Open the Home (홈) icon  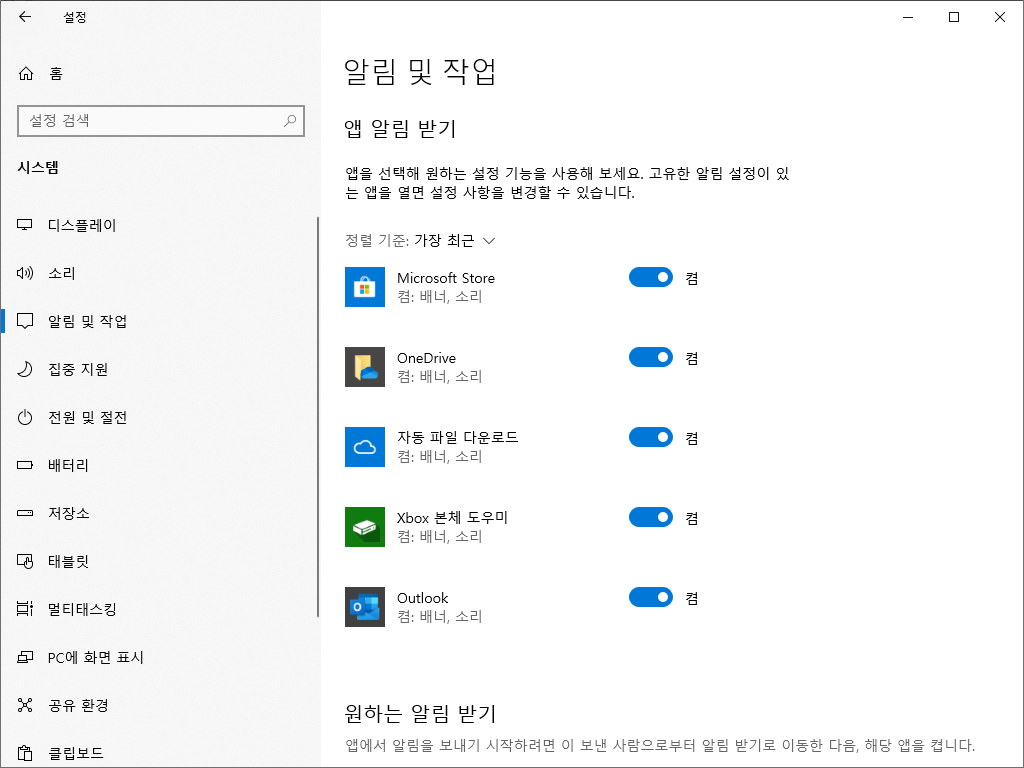[x=25, y=73]
